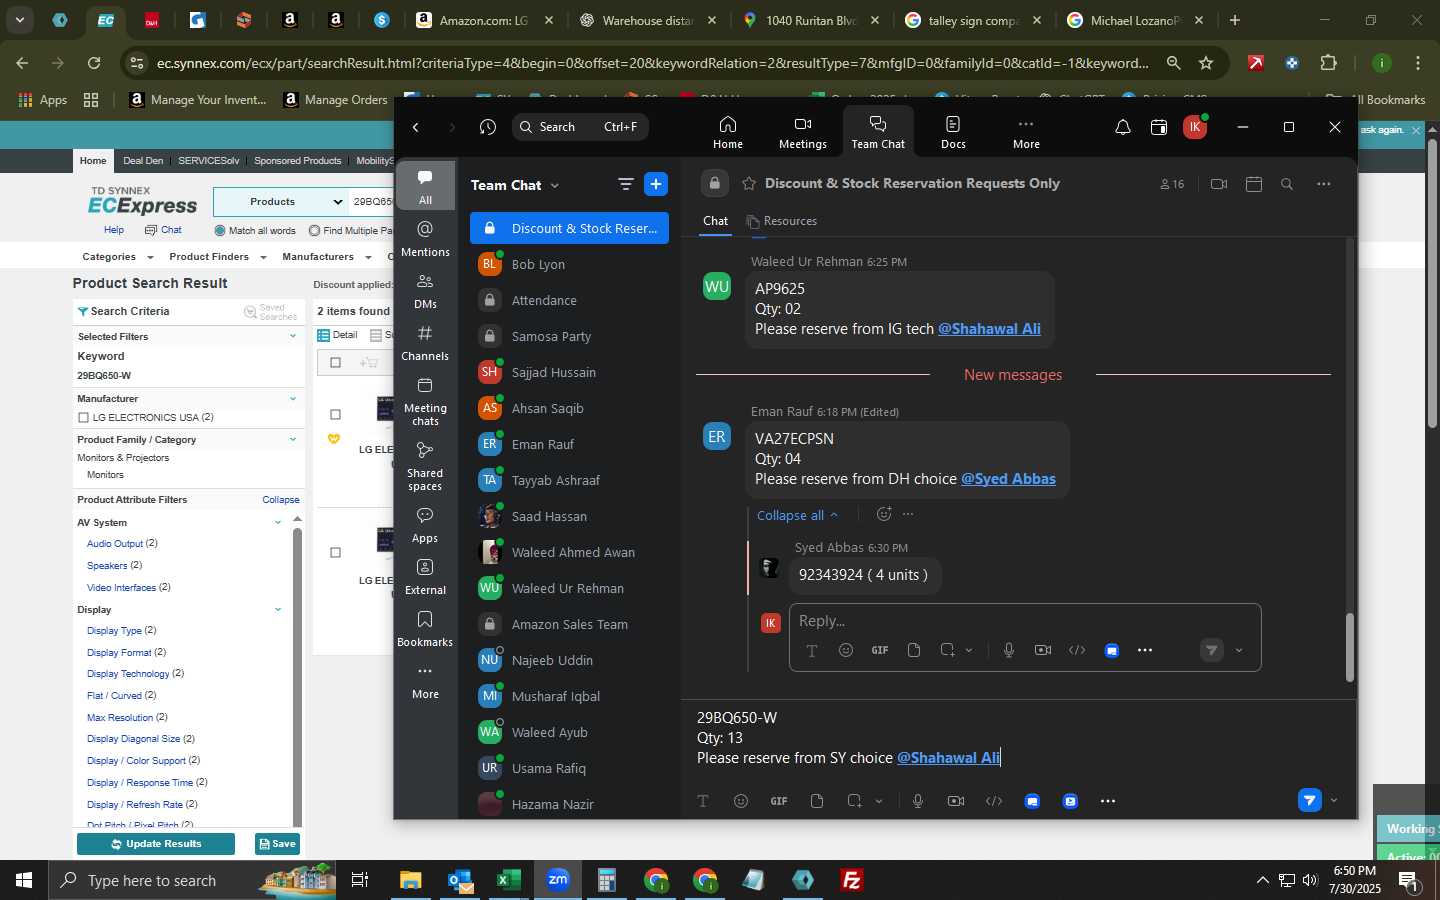Insert code snippet in main compose bar
1440x900 pixels.
click(994, 801)
